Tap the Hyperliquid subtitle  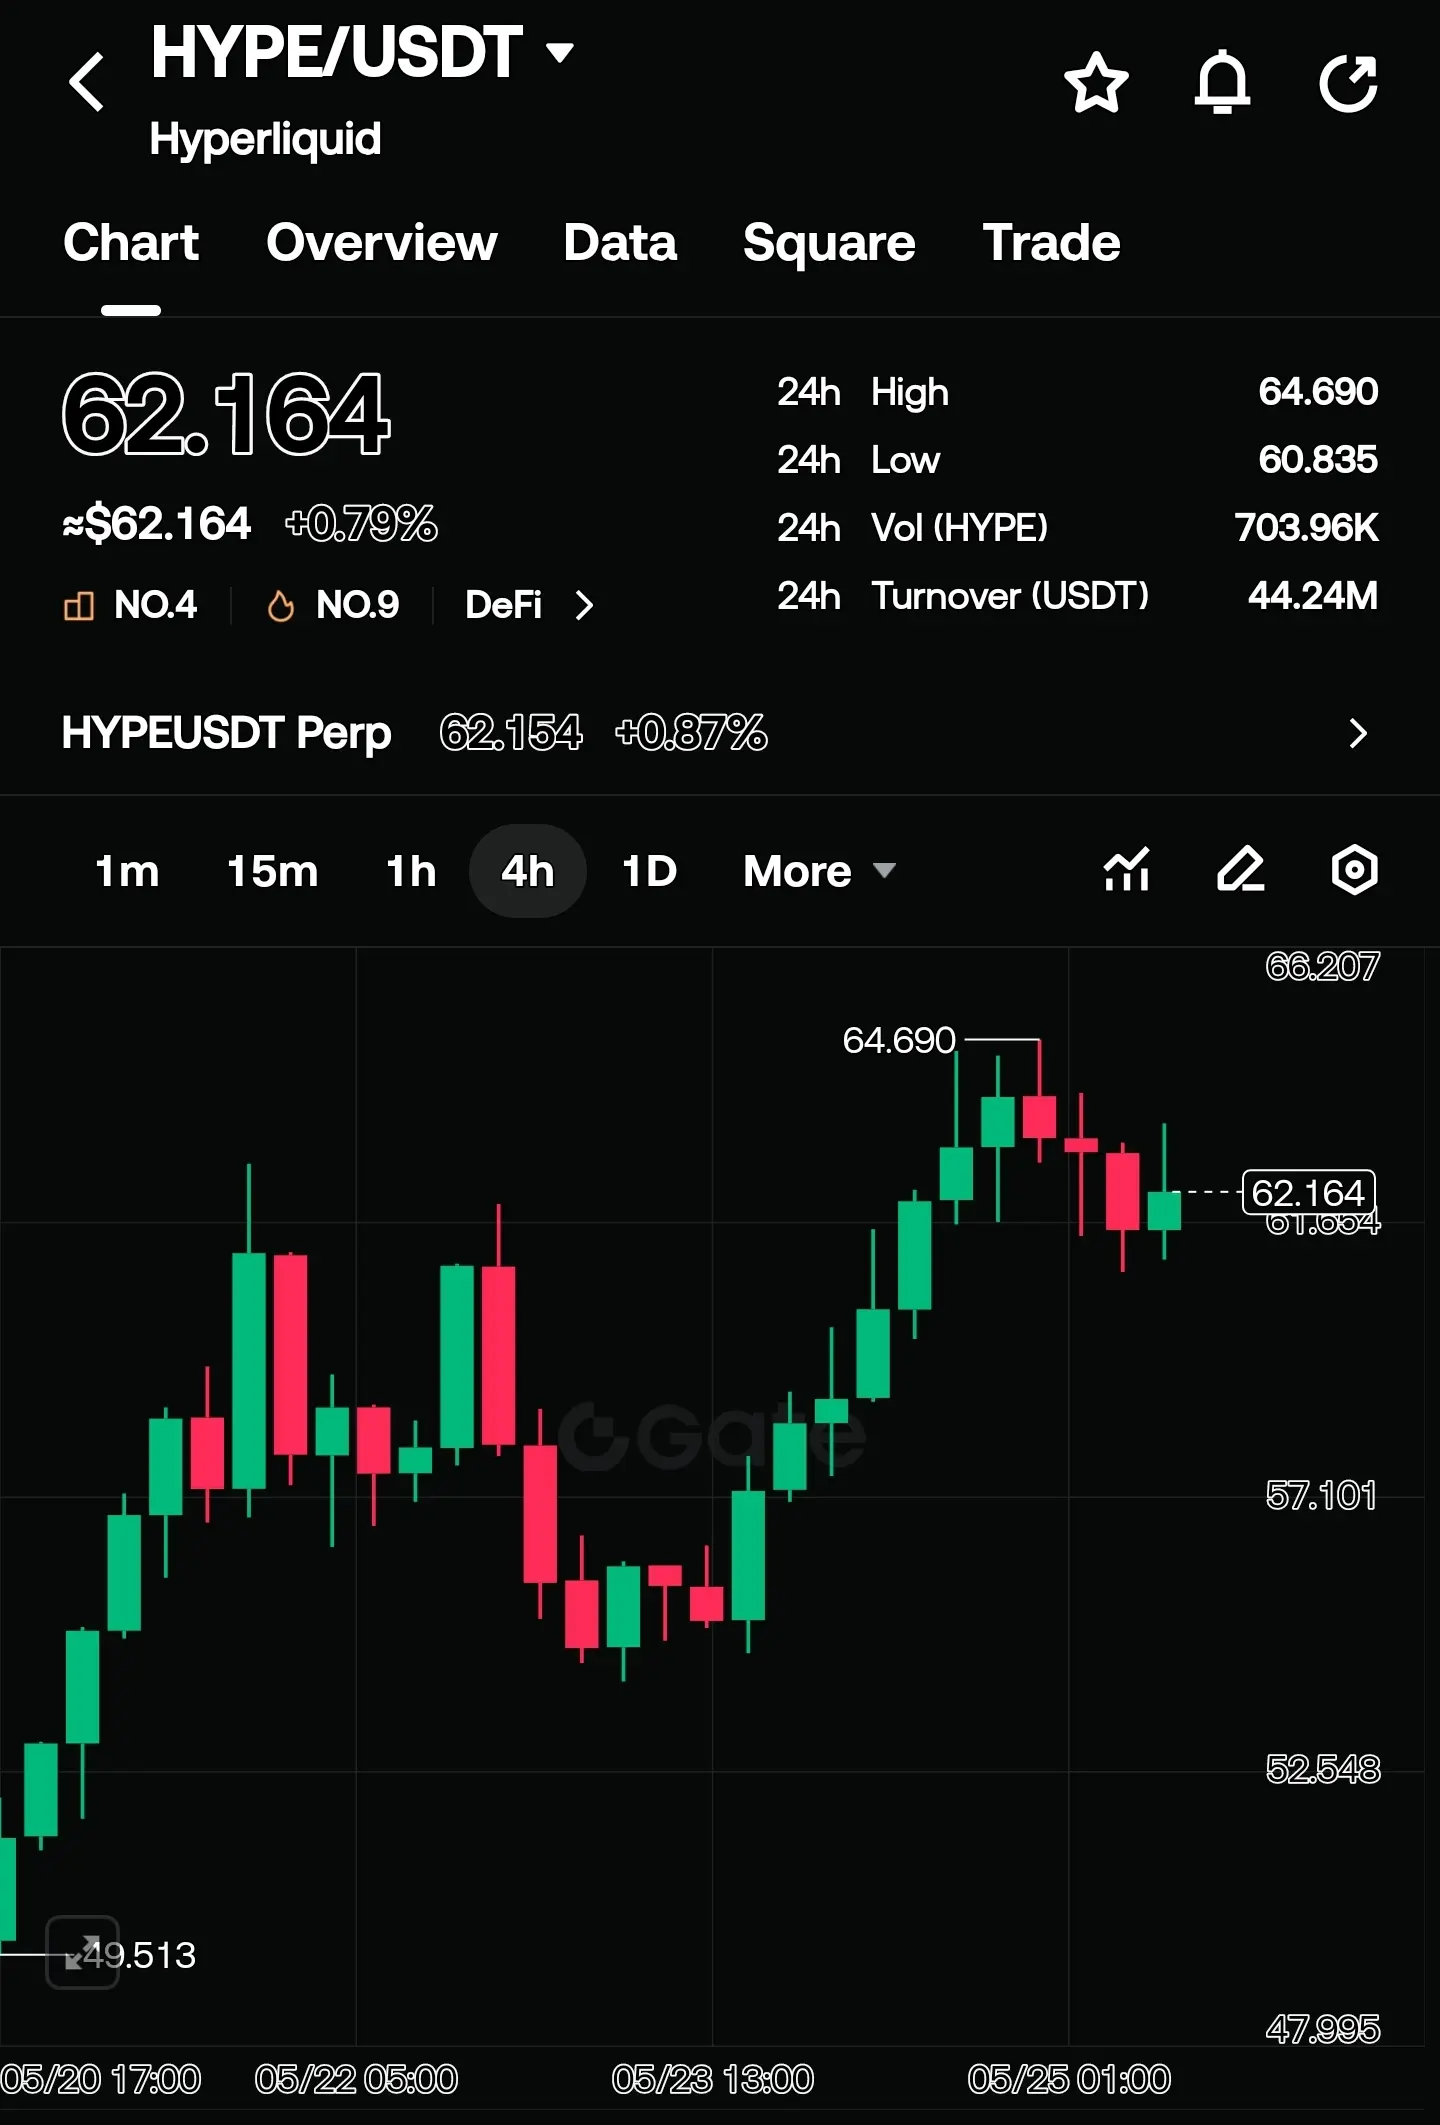click(265, 139)
